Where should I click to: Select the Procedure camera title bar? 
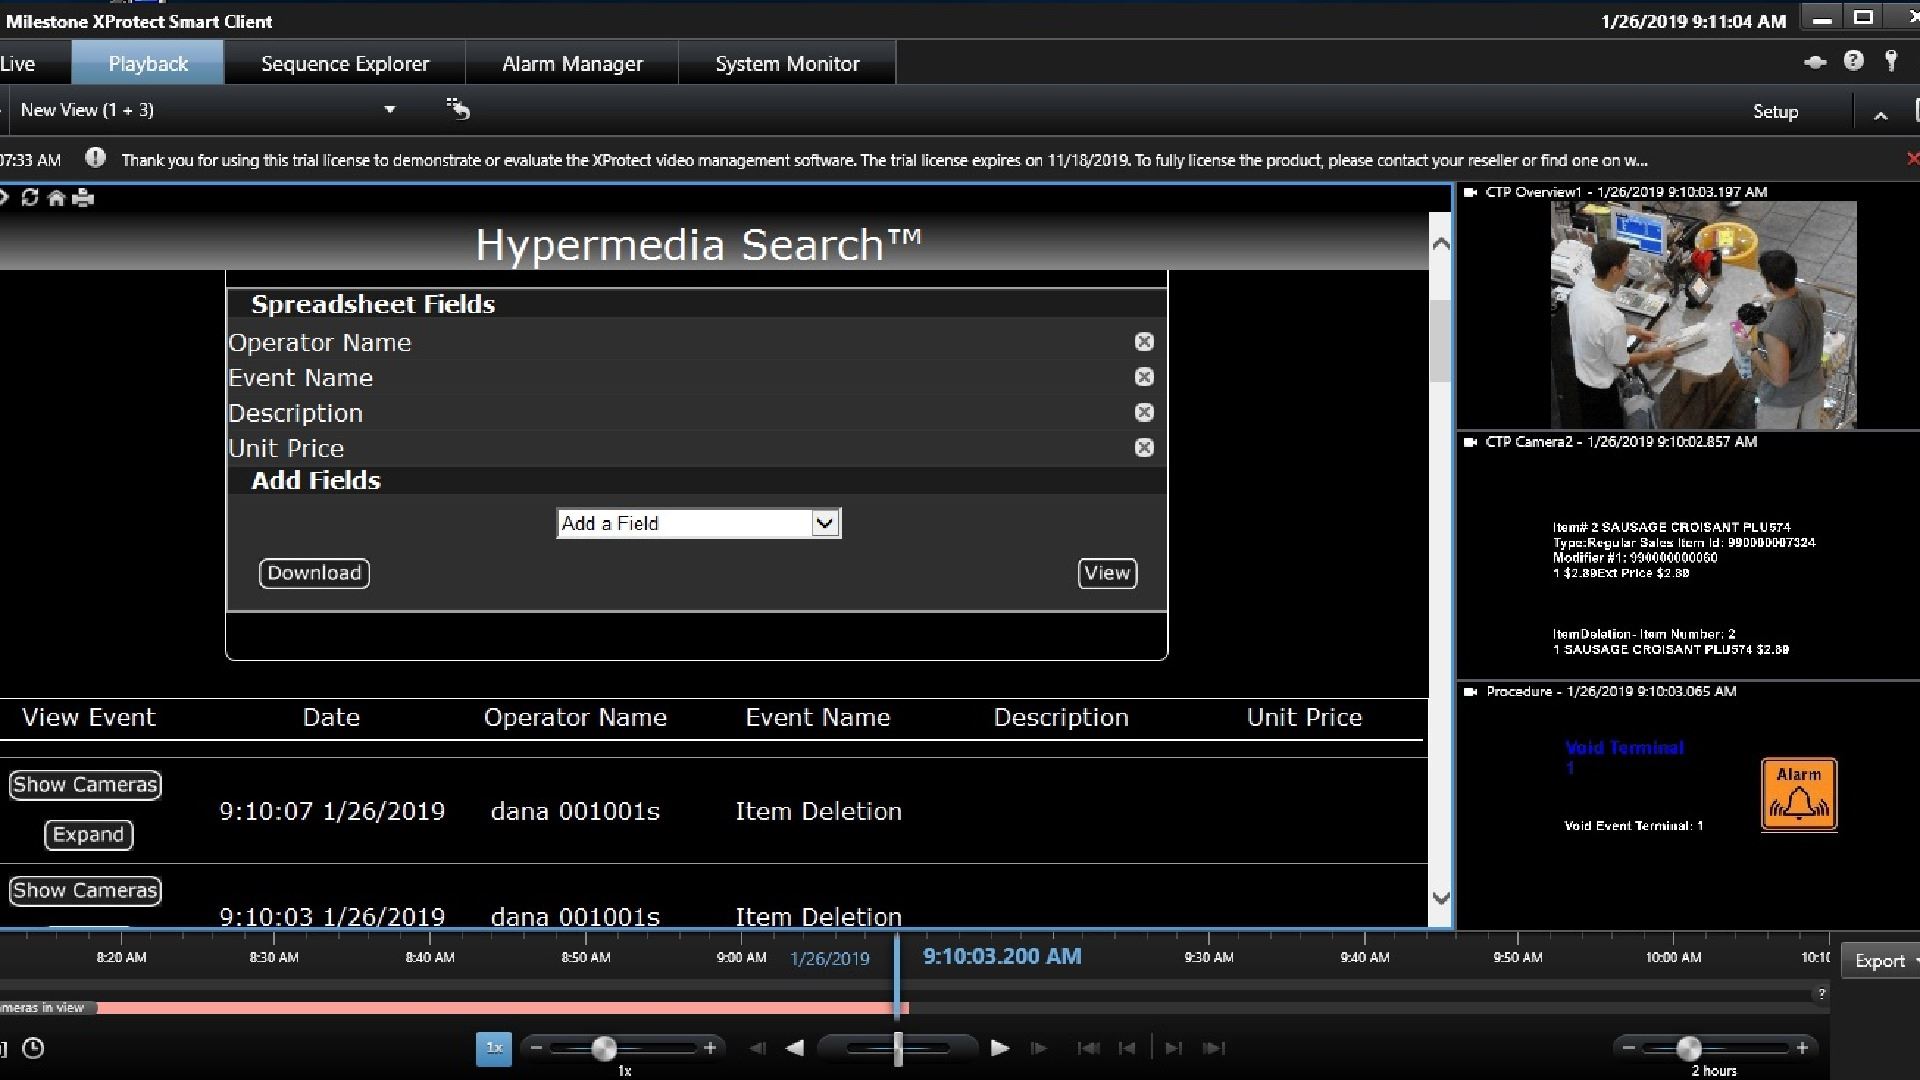click(1688, 691)
